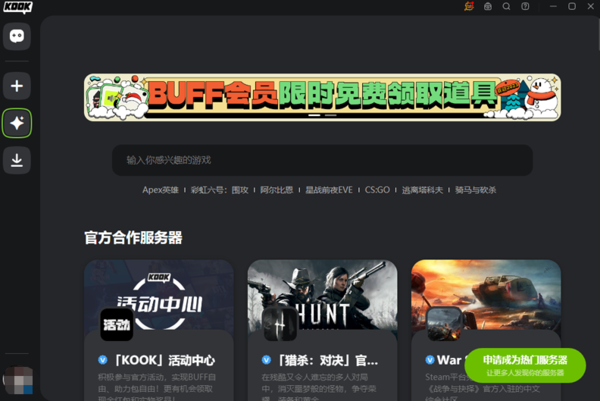Open the BUFF会员 promotional banner
Viewport: 600px width, 401px height.
323,98
